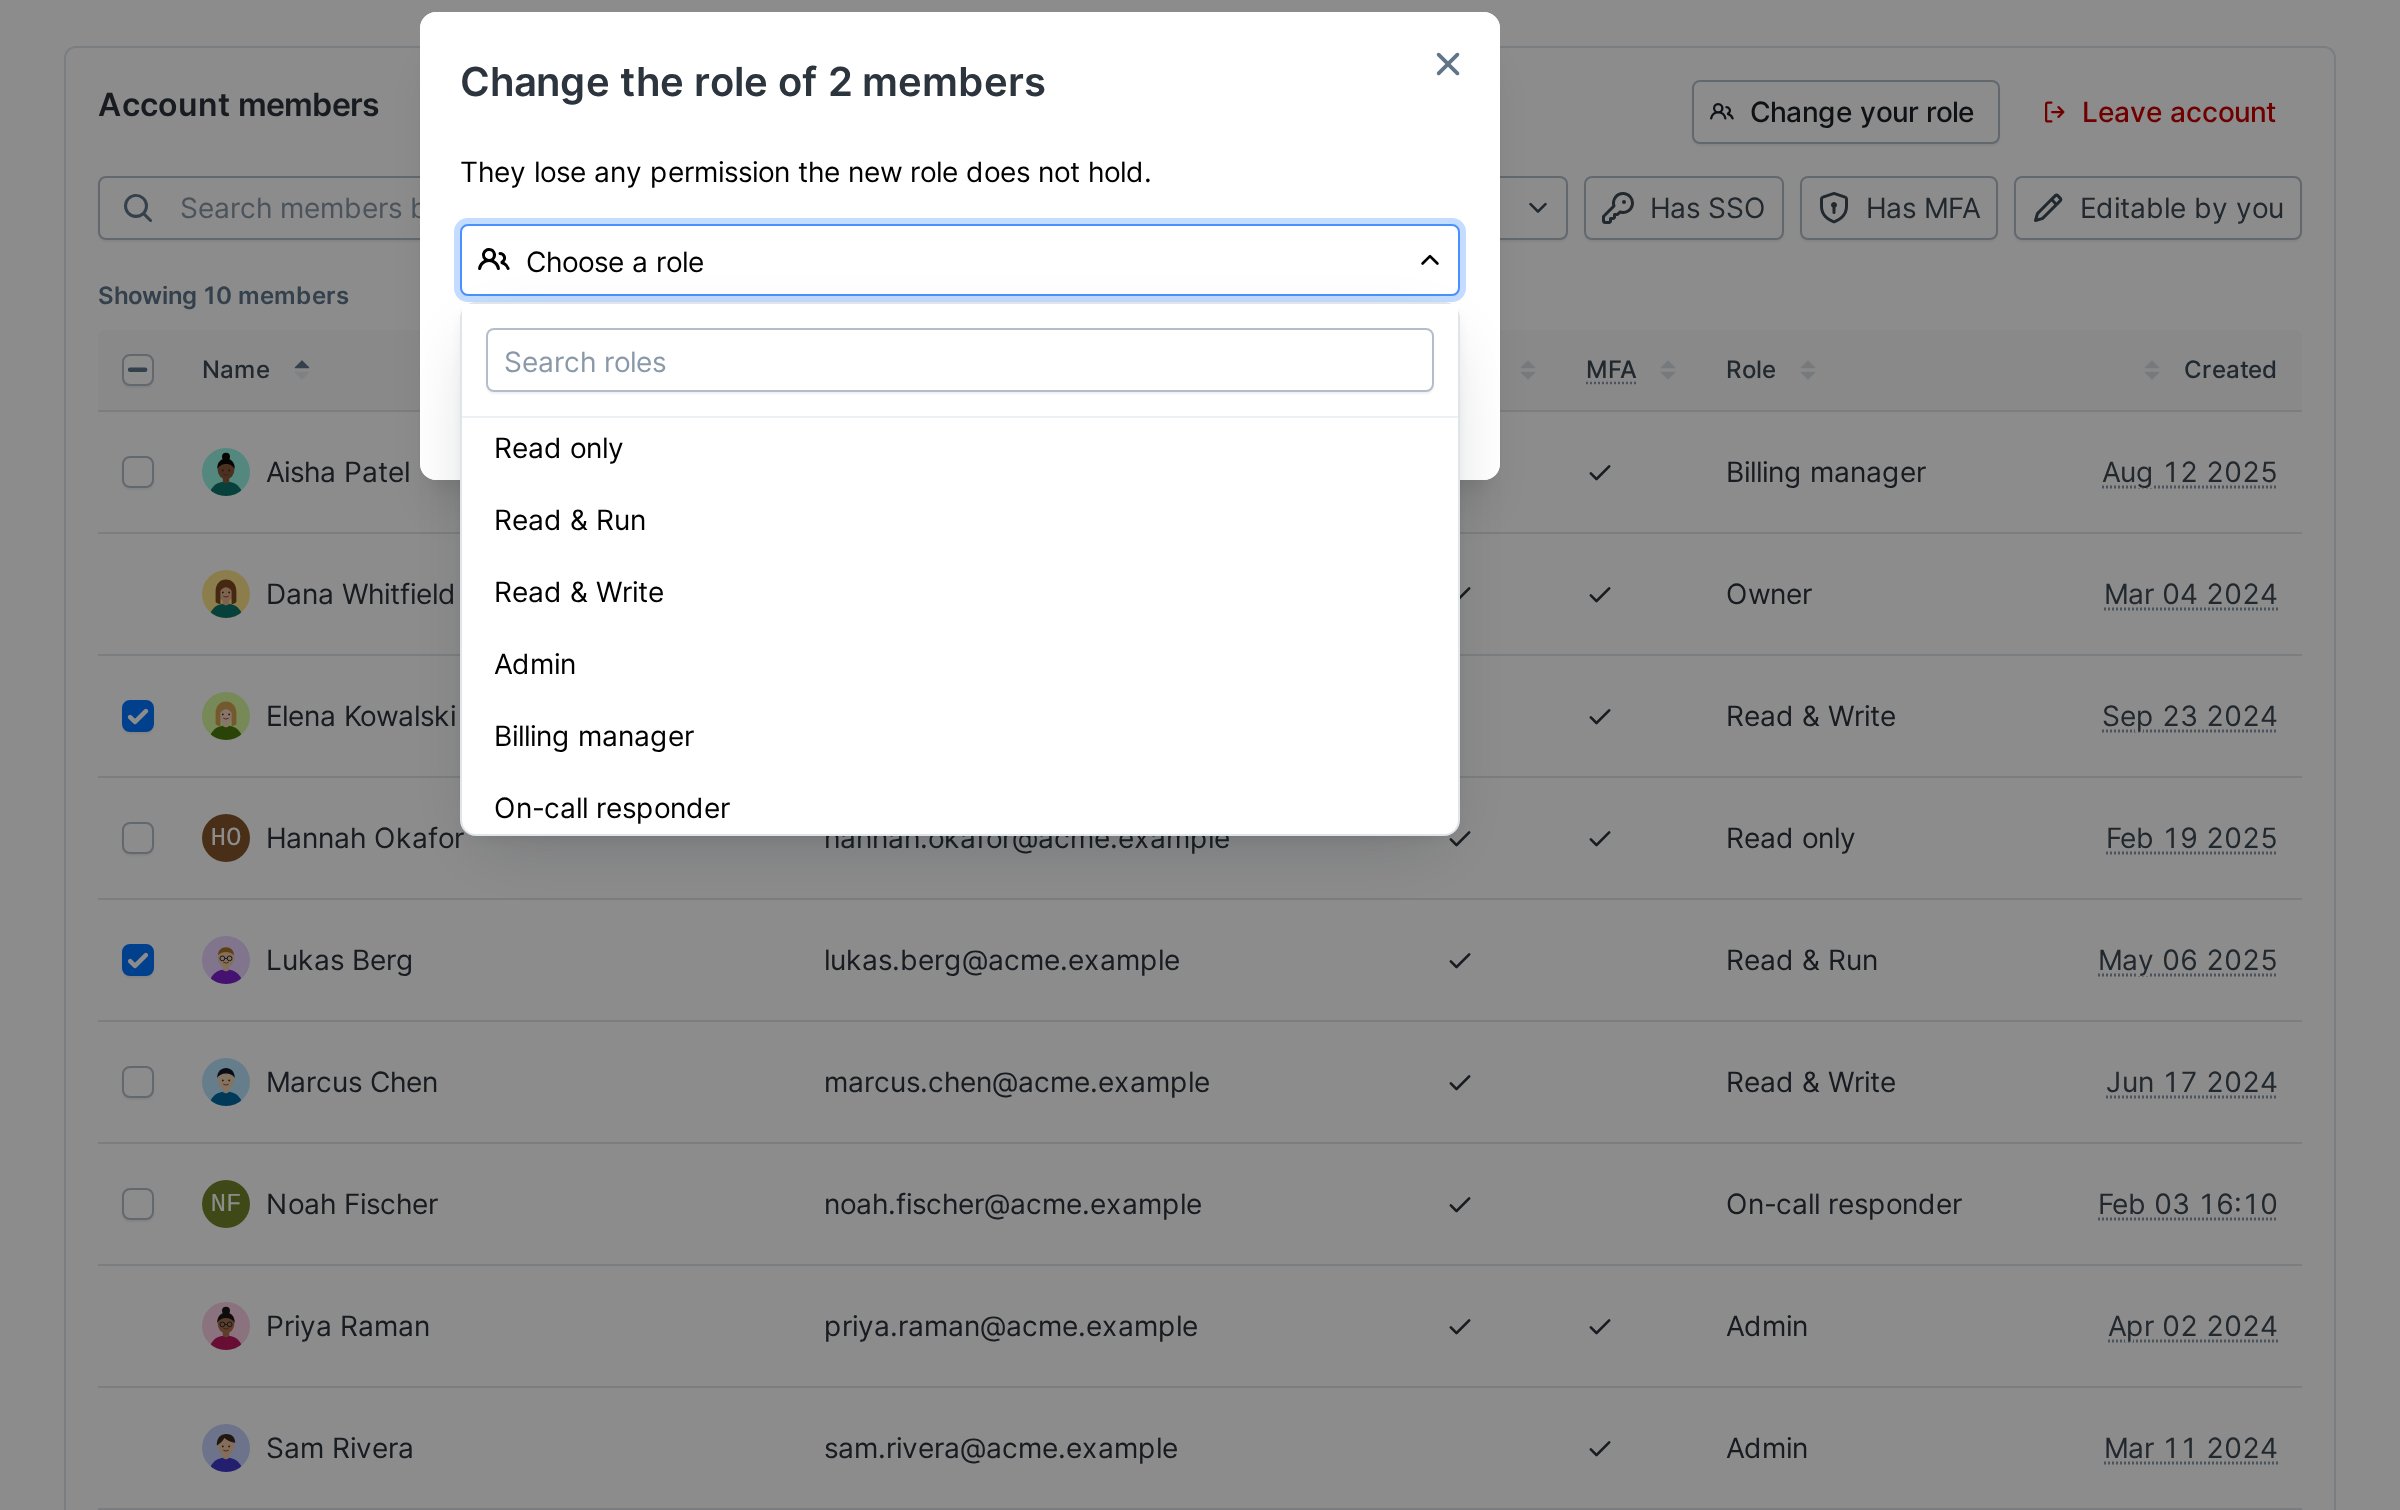This screenshot has height=1510, width=2400.
Task: Click Dana Whitfield's avatar
Action: click(226, 594)
